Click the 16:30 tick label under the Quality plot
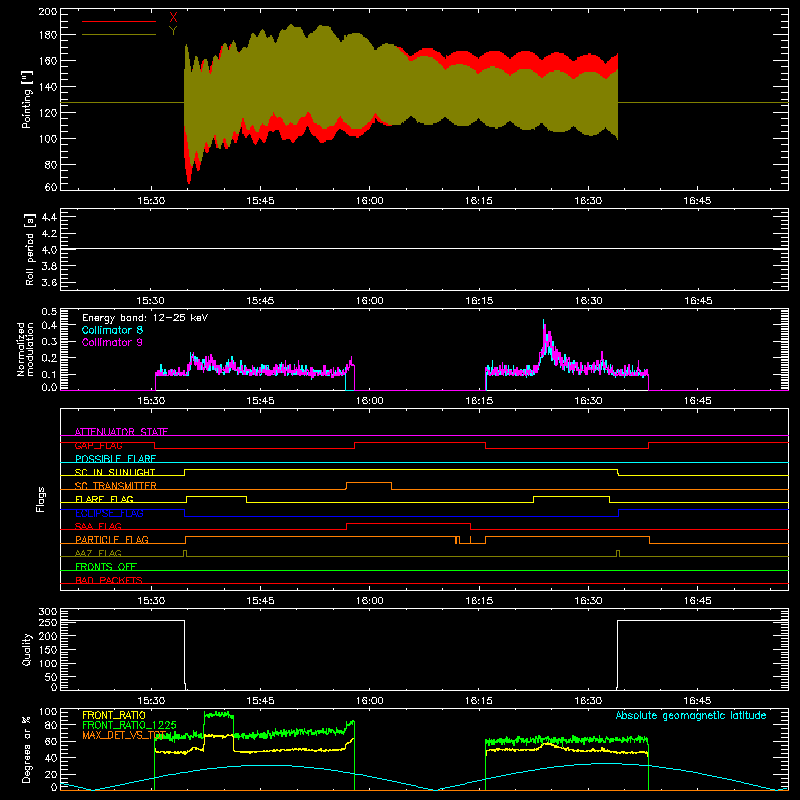Image resolution: width=800 pixels, height=800 pixels. coord(588,701)
